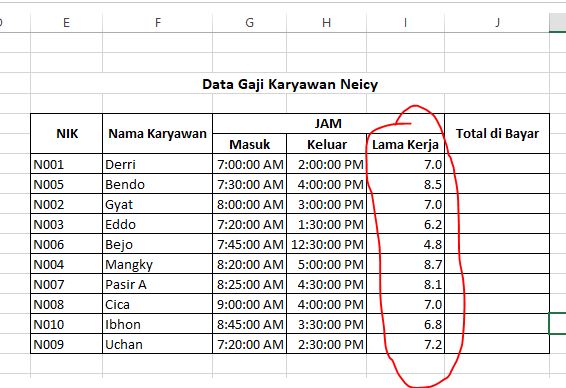This screenshot has width=566, height=388.
Task: Click the title 'Data Gaji Karyawan Neicy'
Action: tap(290, 84)
